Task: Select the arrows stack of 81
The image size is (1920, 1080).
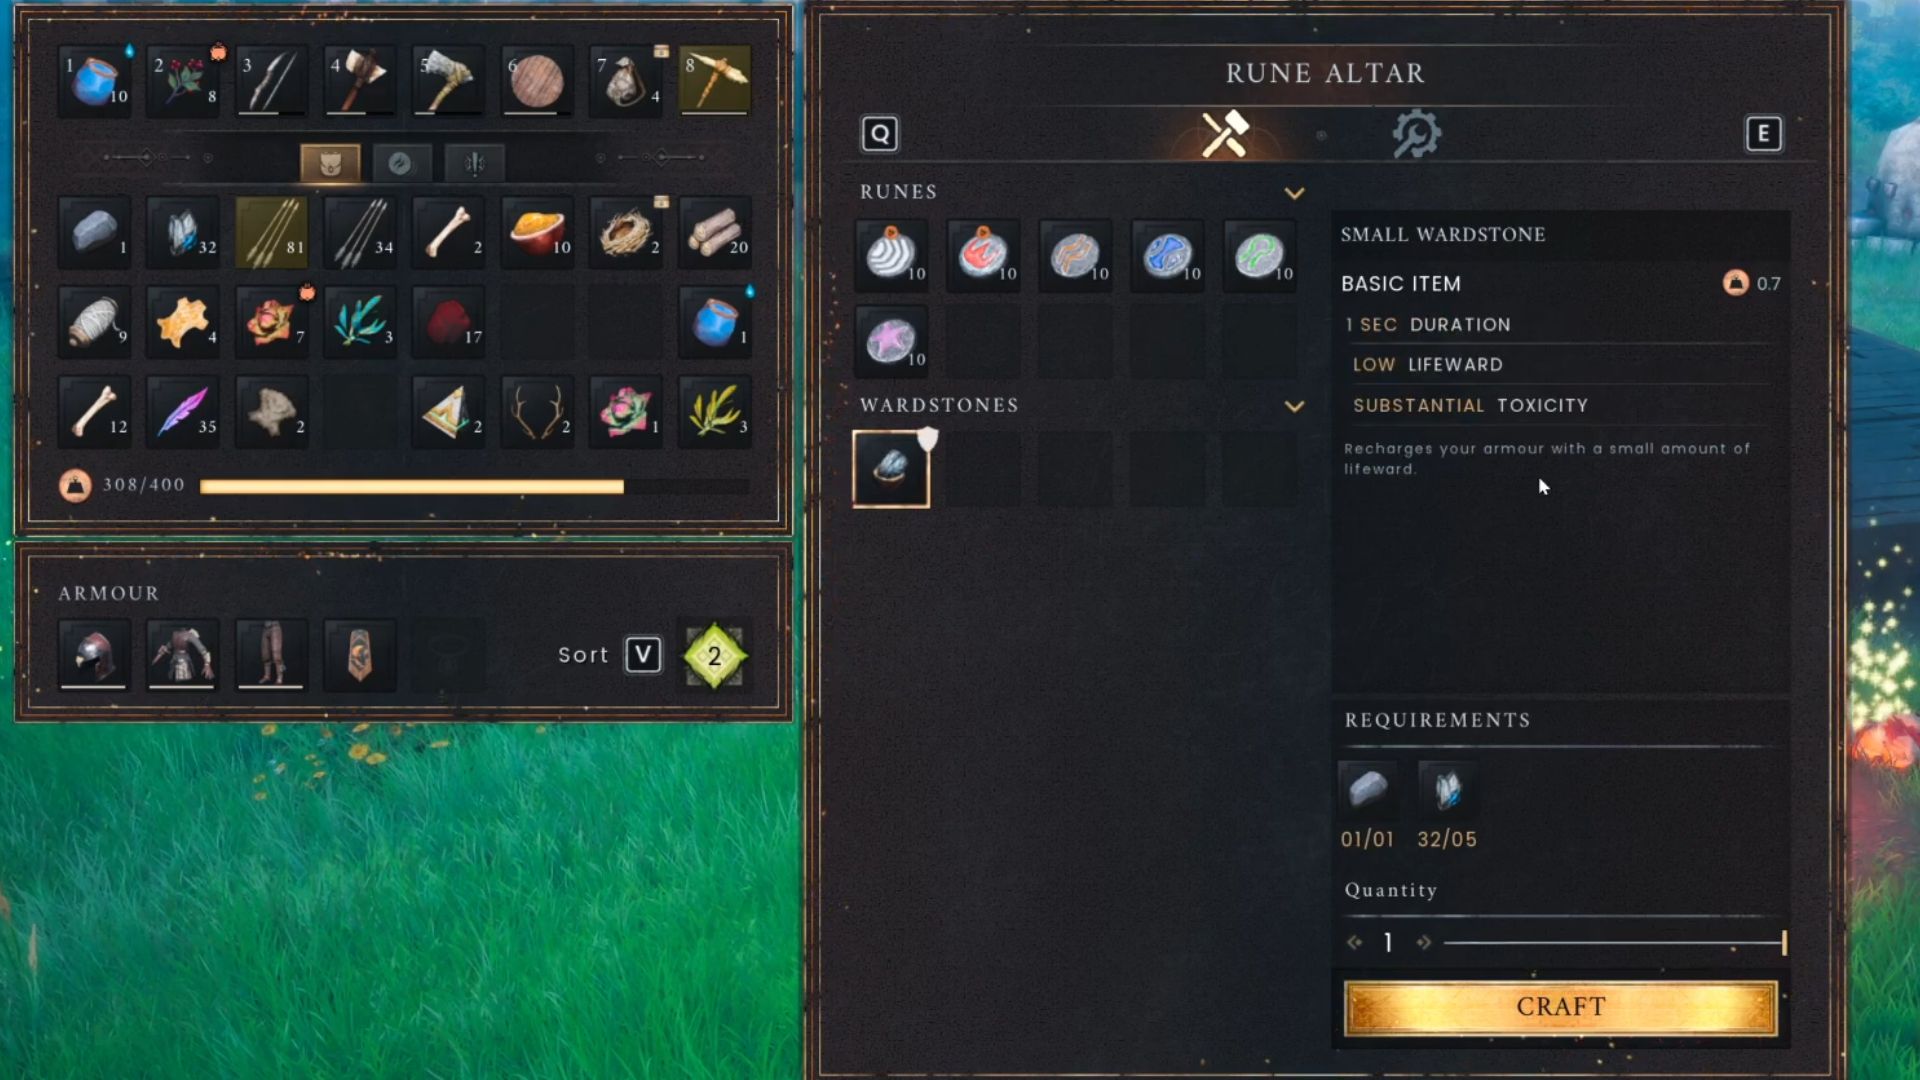Action: tap(271, 232)
